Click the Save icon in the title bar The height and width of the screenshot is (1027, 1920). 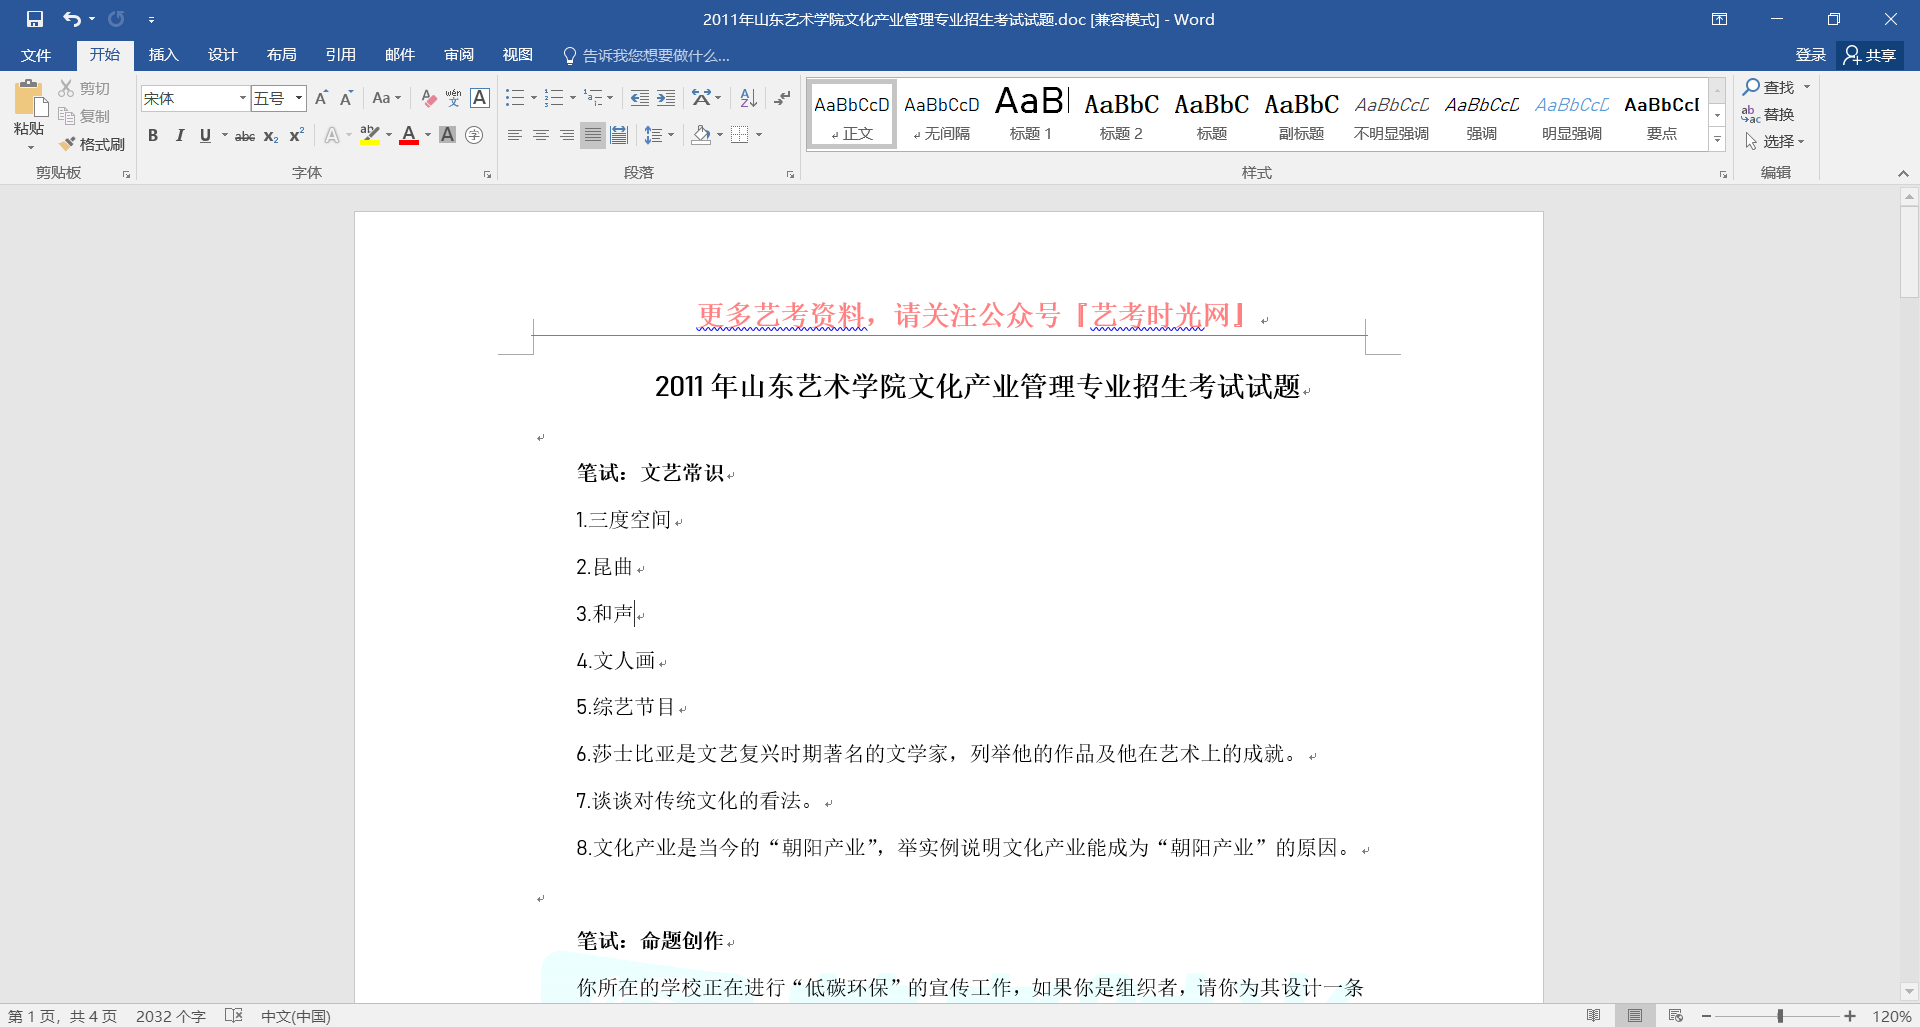click(35, 19)
